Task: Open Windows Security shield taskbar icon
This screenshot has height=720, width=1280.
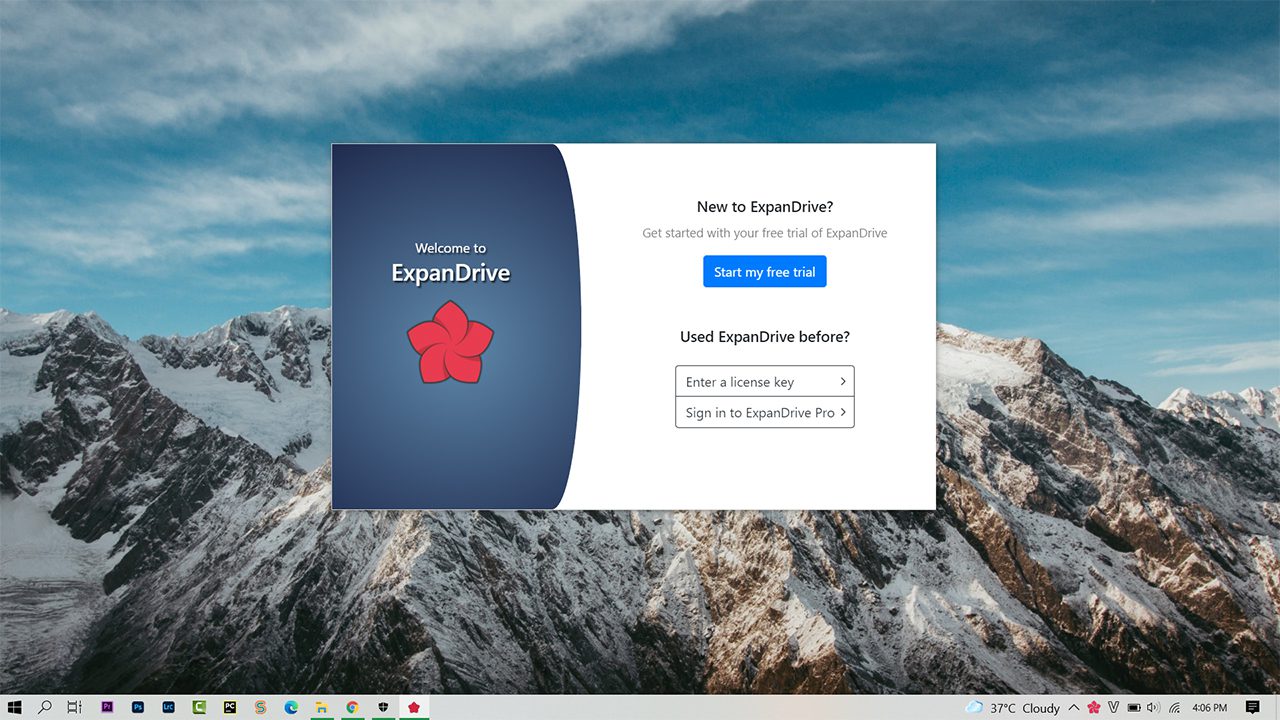Action: (x=383, y=707)
